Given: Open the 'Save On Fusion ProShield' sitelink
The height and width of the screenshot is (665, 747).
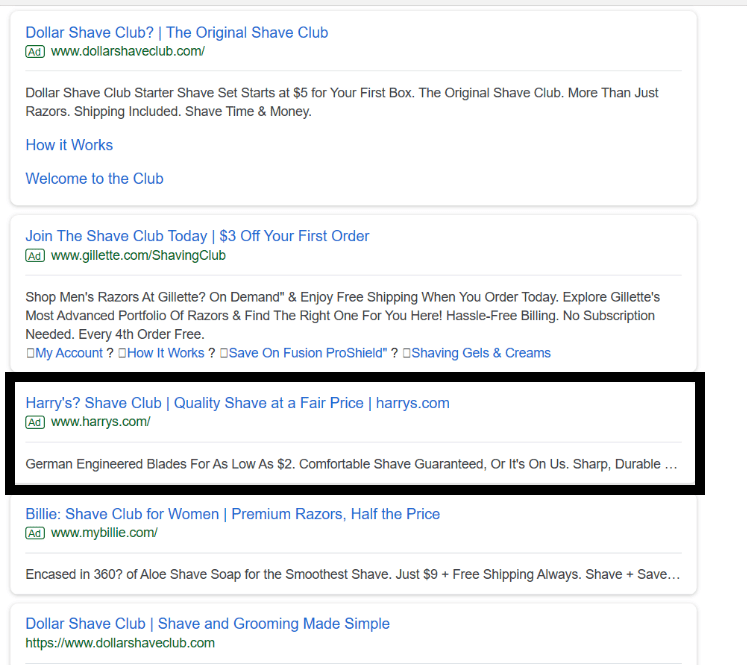Looking at the screenshot, I should pos(308,353).
